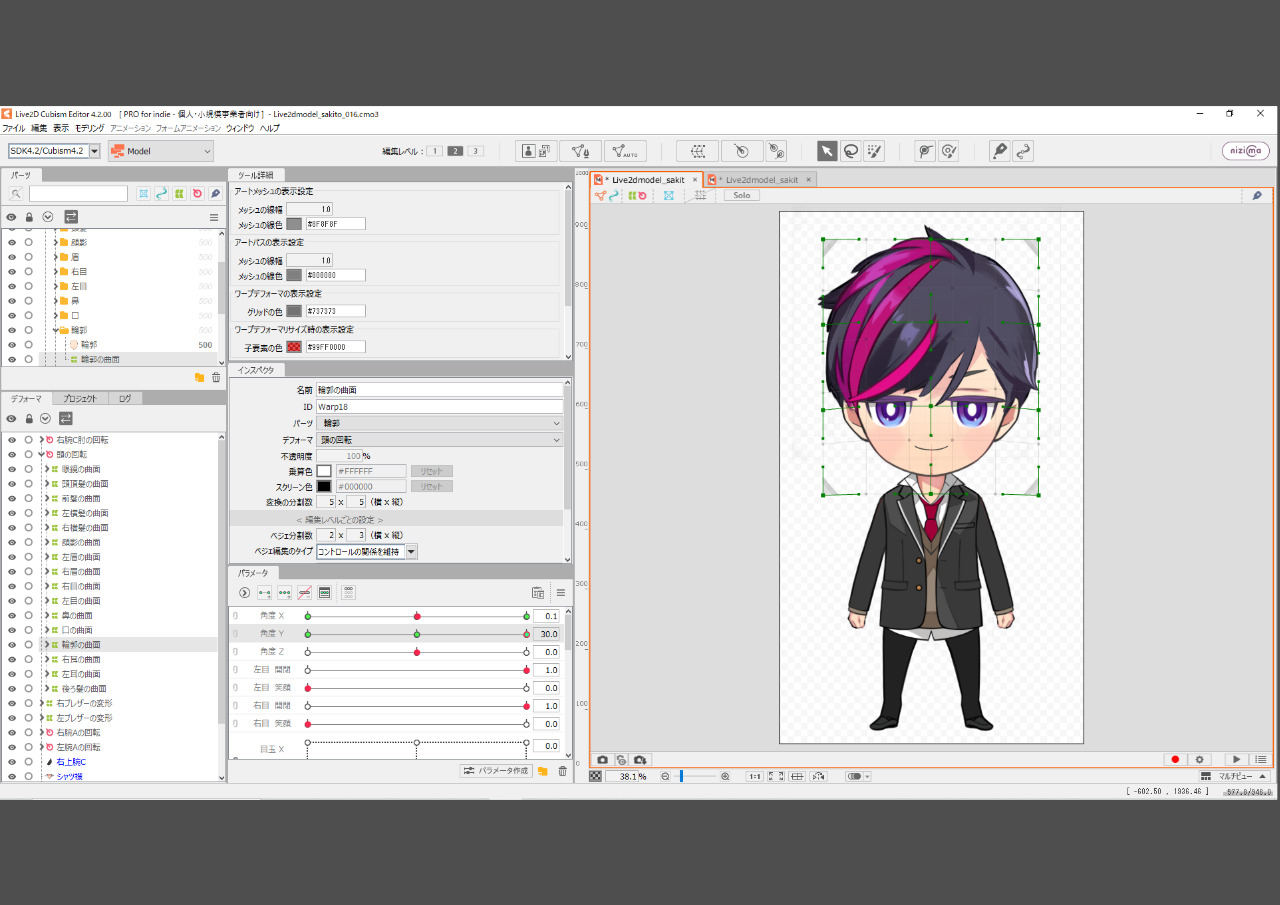Select the brush selection tool
1280x905 pixels.
(874, 151)
